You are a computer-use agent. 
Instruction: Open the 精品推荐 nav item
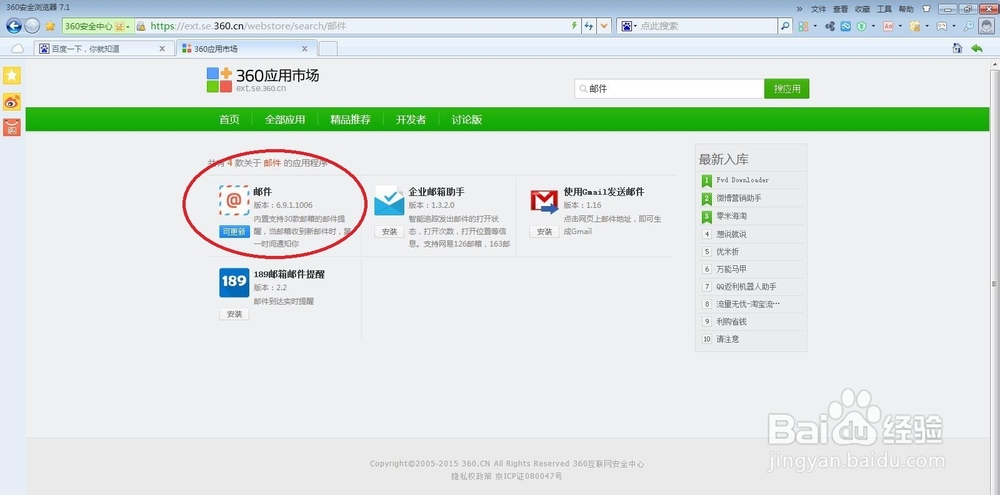click(x=350, y=119)
